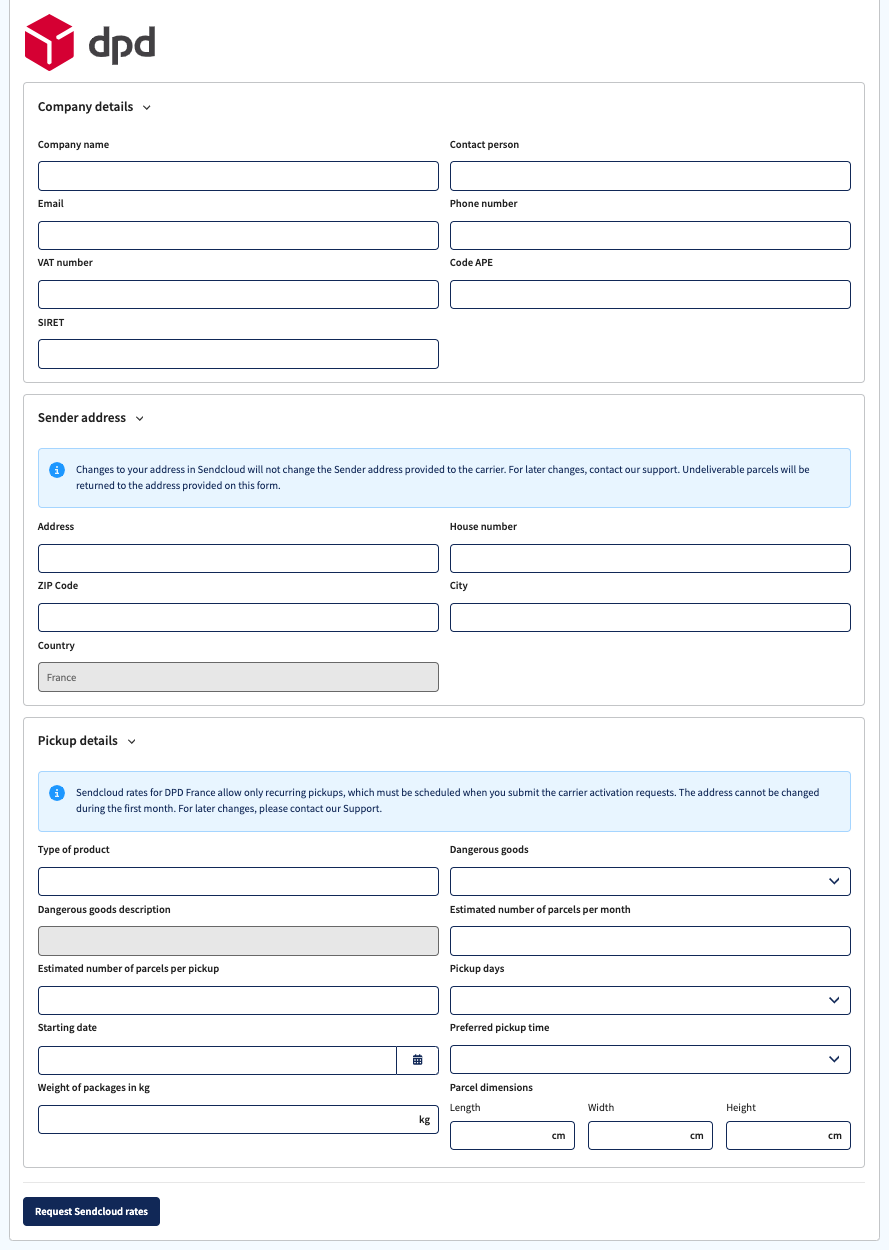Screen dimensions: 889x1250
Task: Open the Dangerous goods dropdown
Action: tap(650, 881)
